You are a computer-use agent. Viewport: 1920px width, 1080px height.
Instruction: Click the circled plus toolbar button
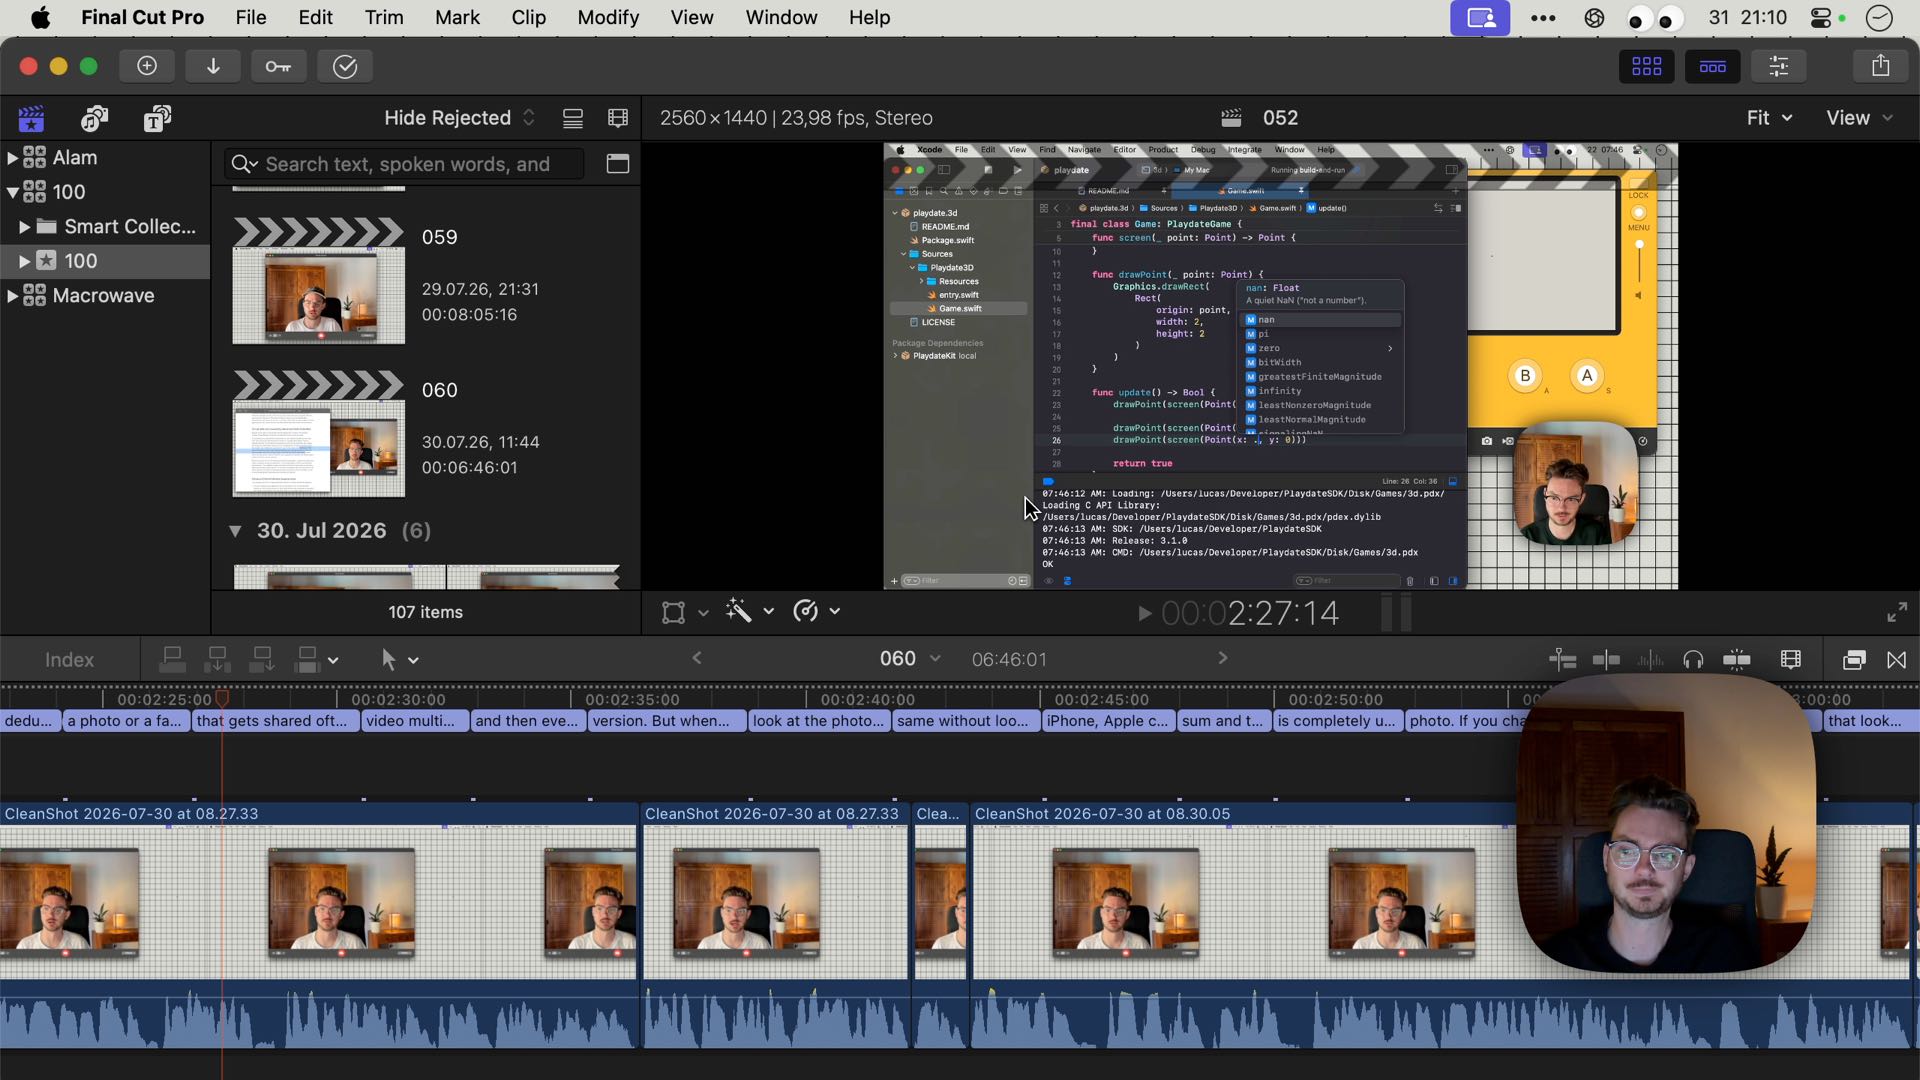(147, 66)
